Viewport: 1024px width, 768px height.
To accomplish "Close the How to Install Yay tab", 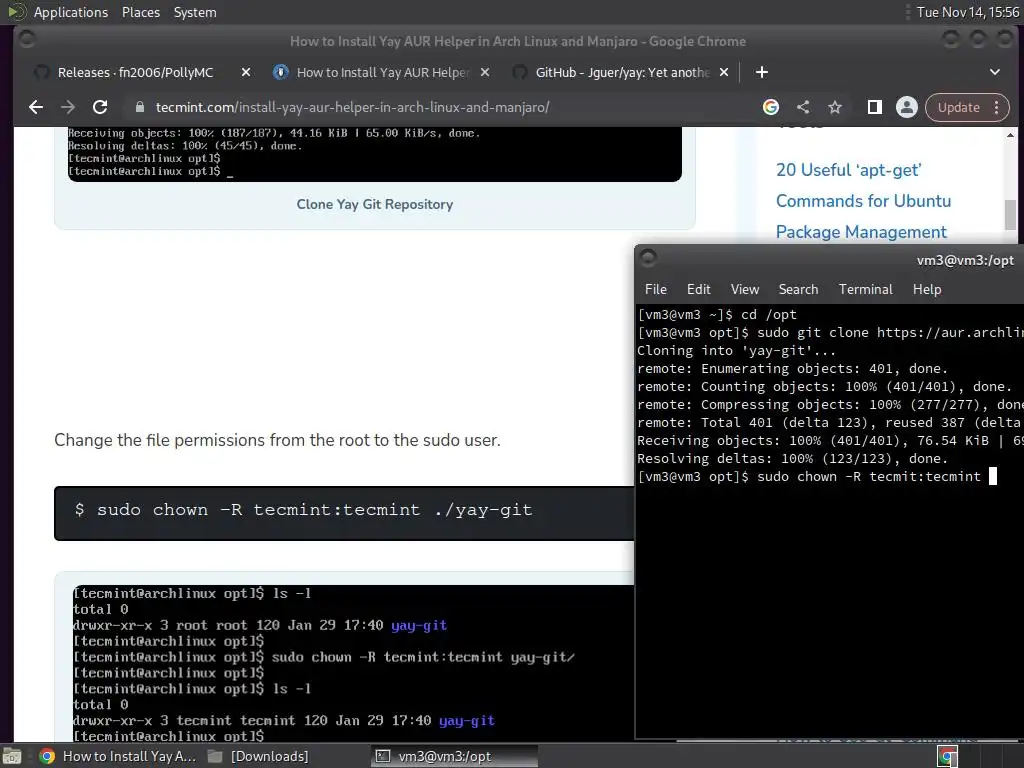I will (x=485, y=72).
